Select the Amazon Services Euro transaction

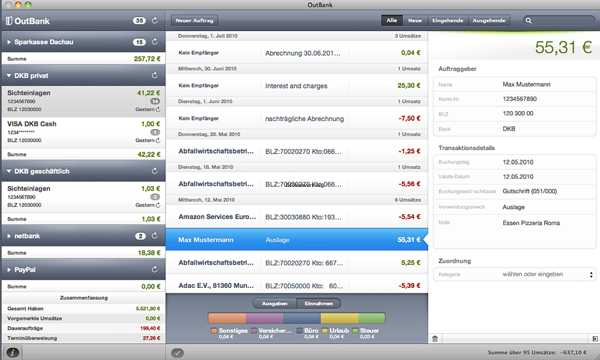[297, 217]
